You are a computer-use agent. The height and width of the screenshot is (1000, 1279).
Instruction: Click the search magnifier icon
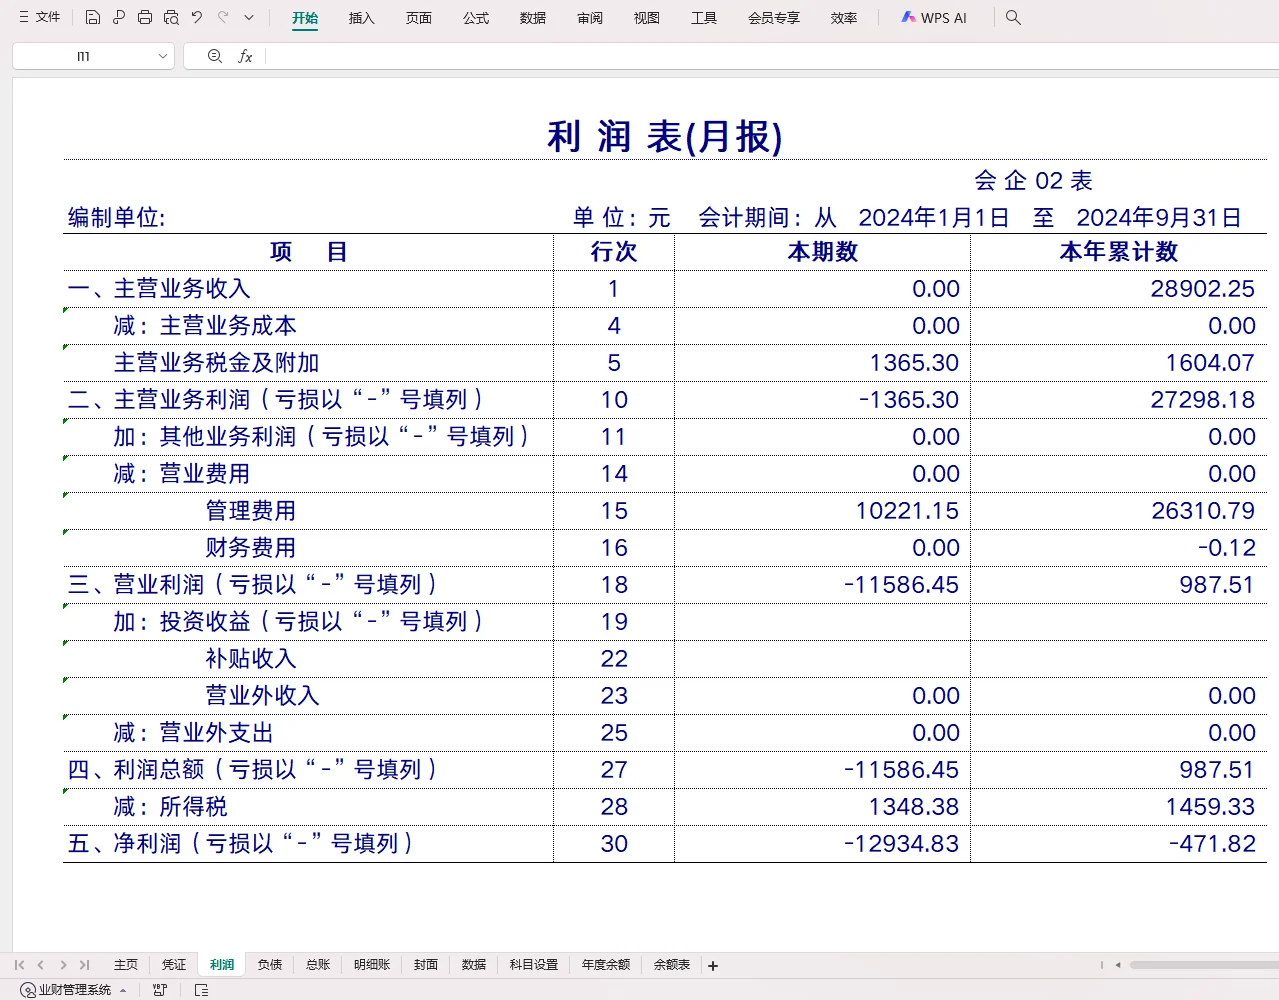point(1012,17)
